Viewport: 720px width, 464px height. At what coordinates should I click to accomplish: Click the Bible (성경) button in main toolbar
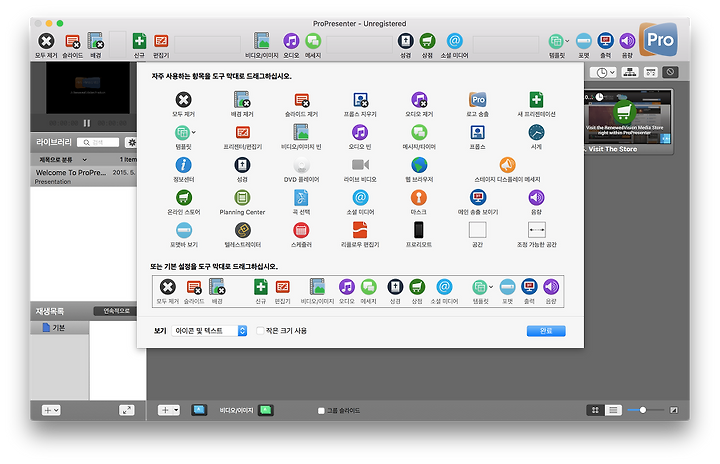405,45
